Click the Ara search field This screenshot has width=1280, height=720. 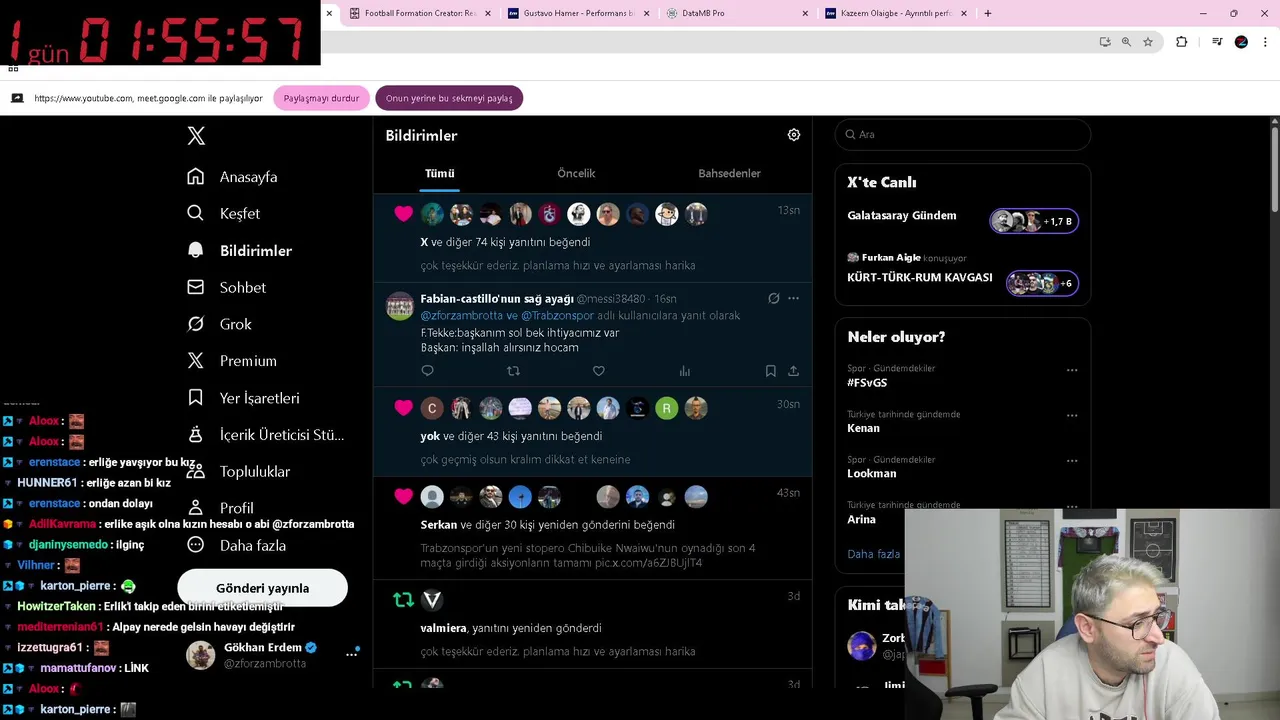click(x=962, y=134)
